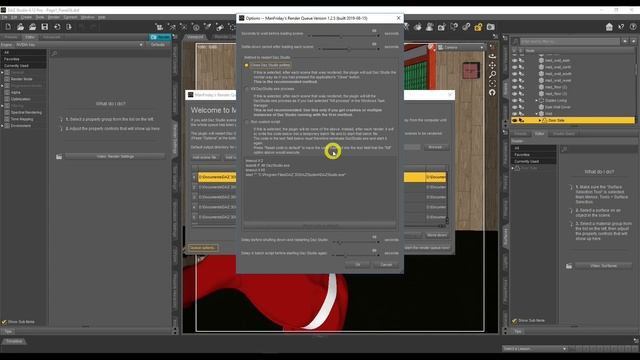Click the folder icon beside Video: Render Settings
Screen dimensions: 640x360
point(59,157)
